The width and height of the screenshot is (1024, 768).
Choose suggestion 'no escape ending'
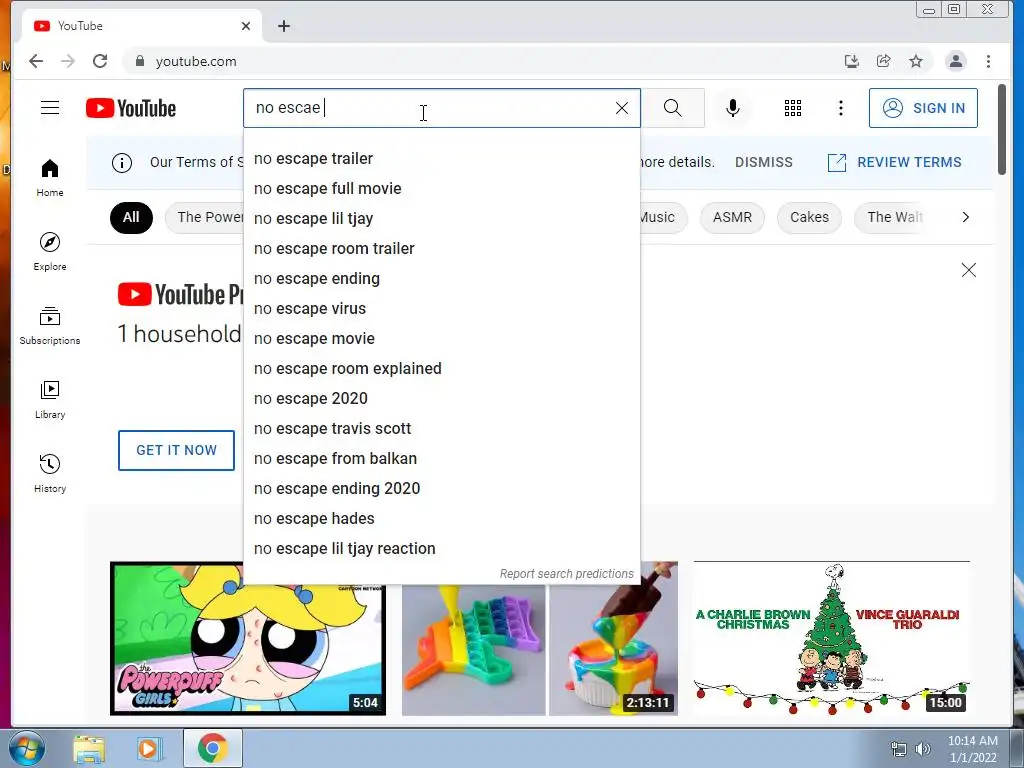pyautogui.click(x=441, y=279)
